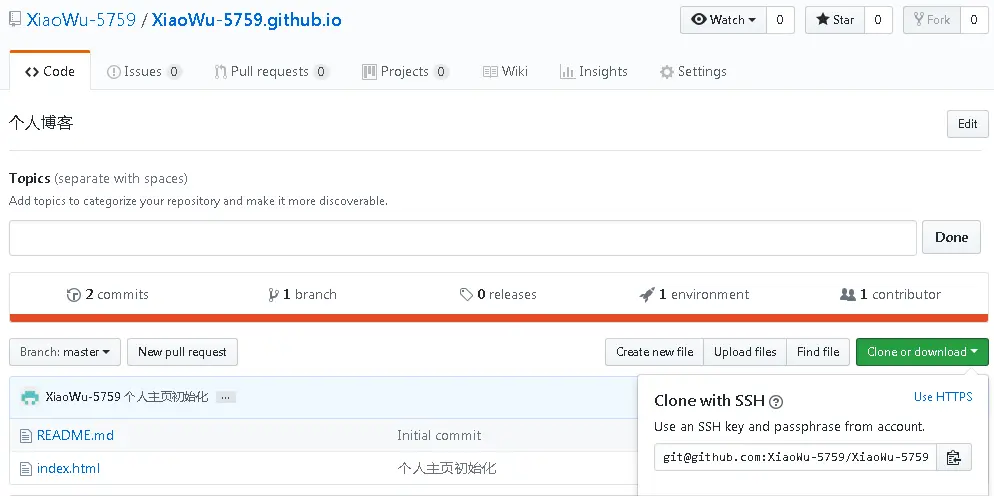Click the branch icon next to 1 branch
Viewport: 994px width, 496px height.
[273, 295]
